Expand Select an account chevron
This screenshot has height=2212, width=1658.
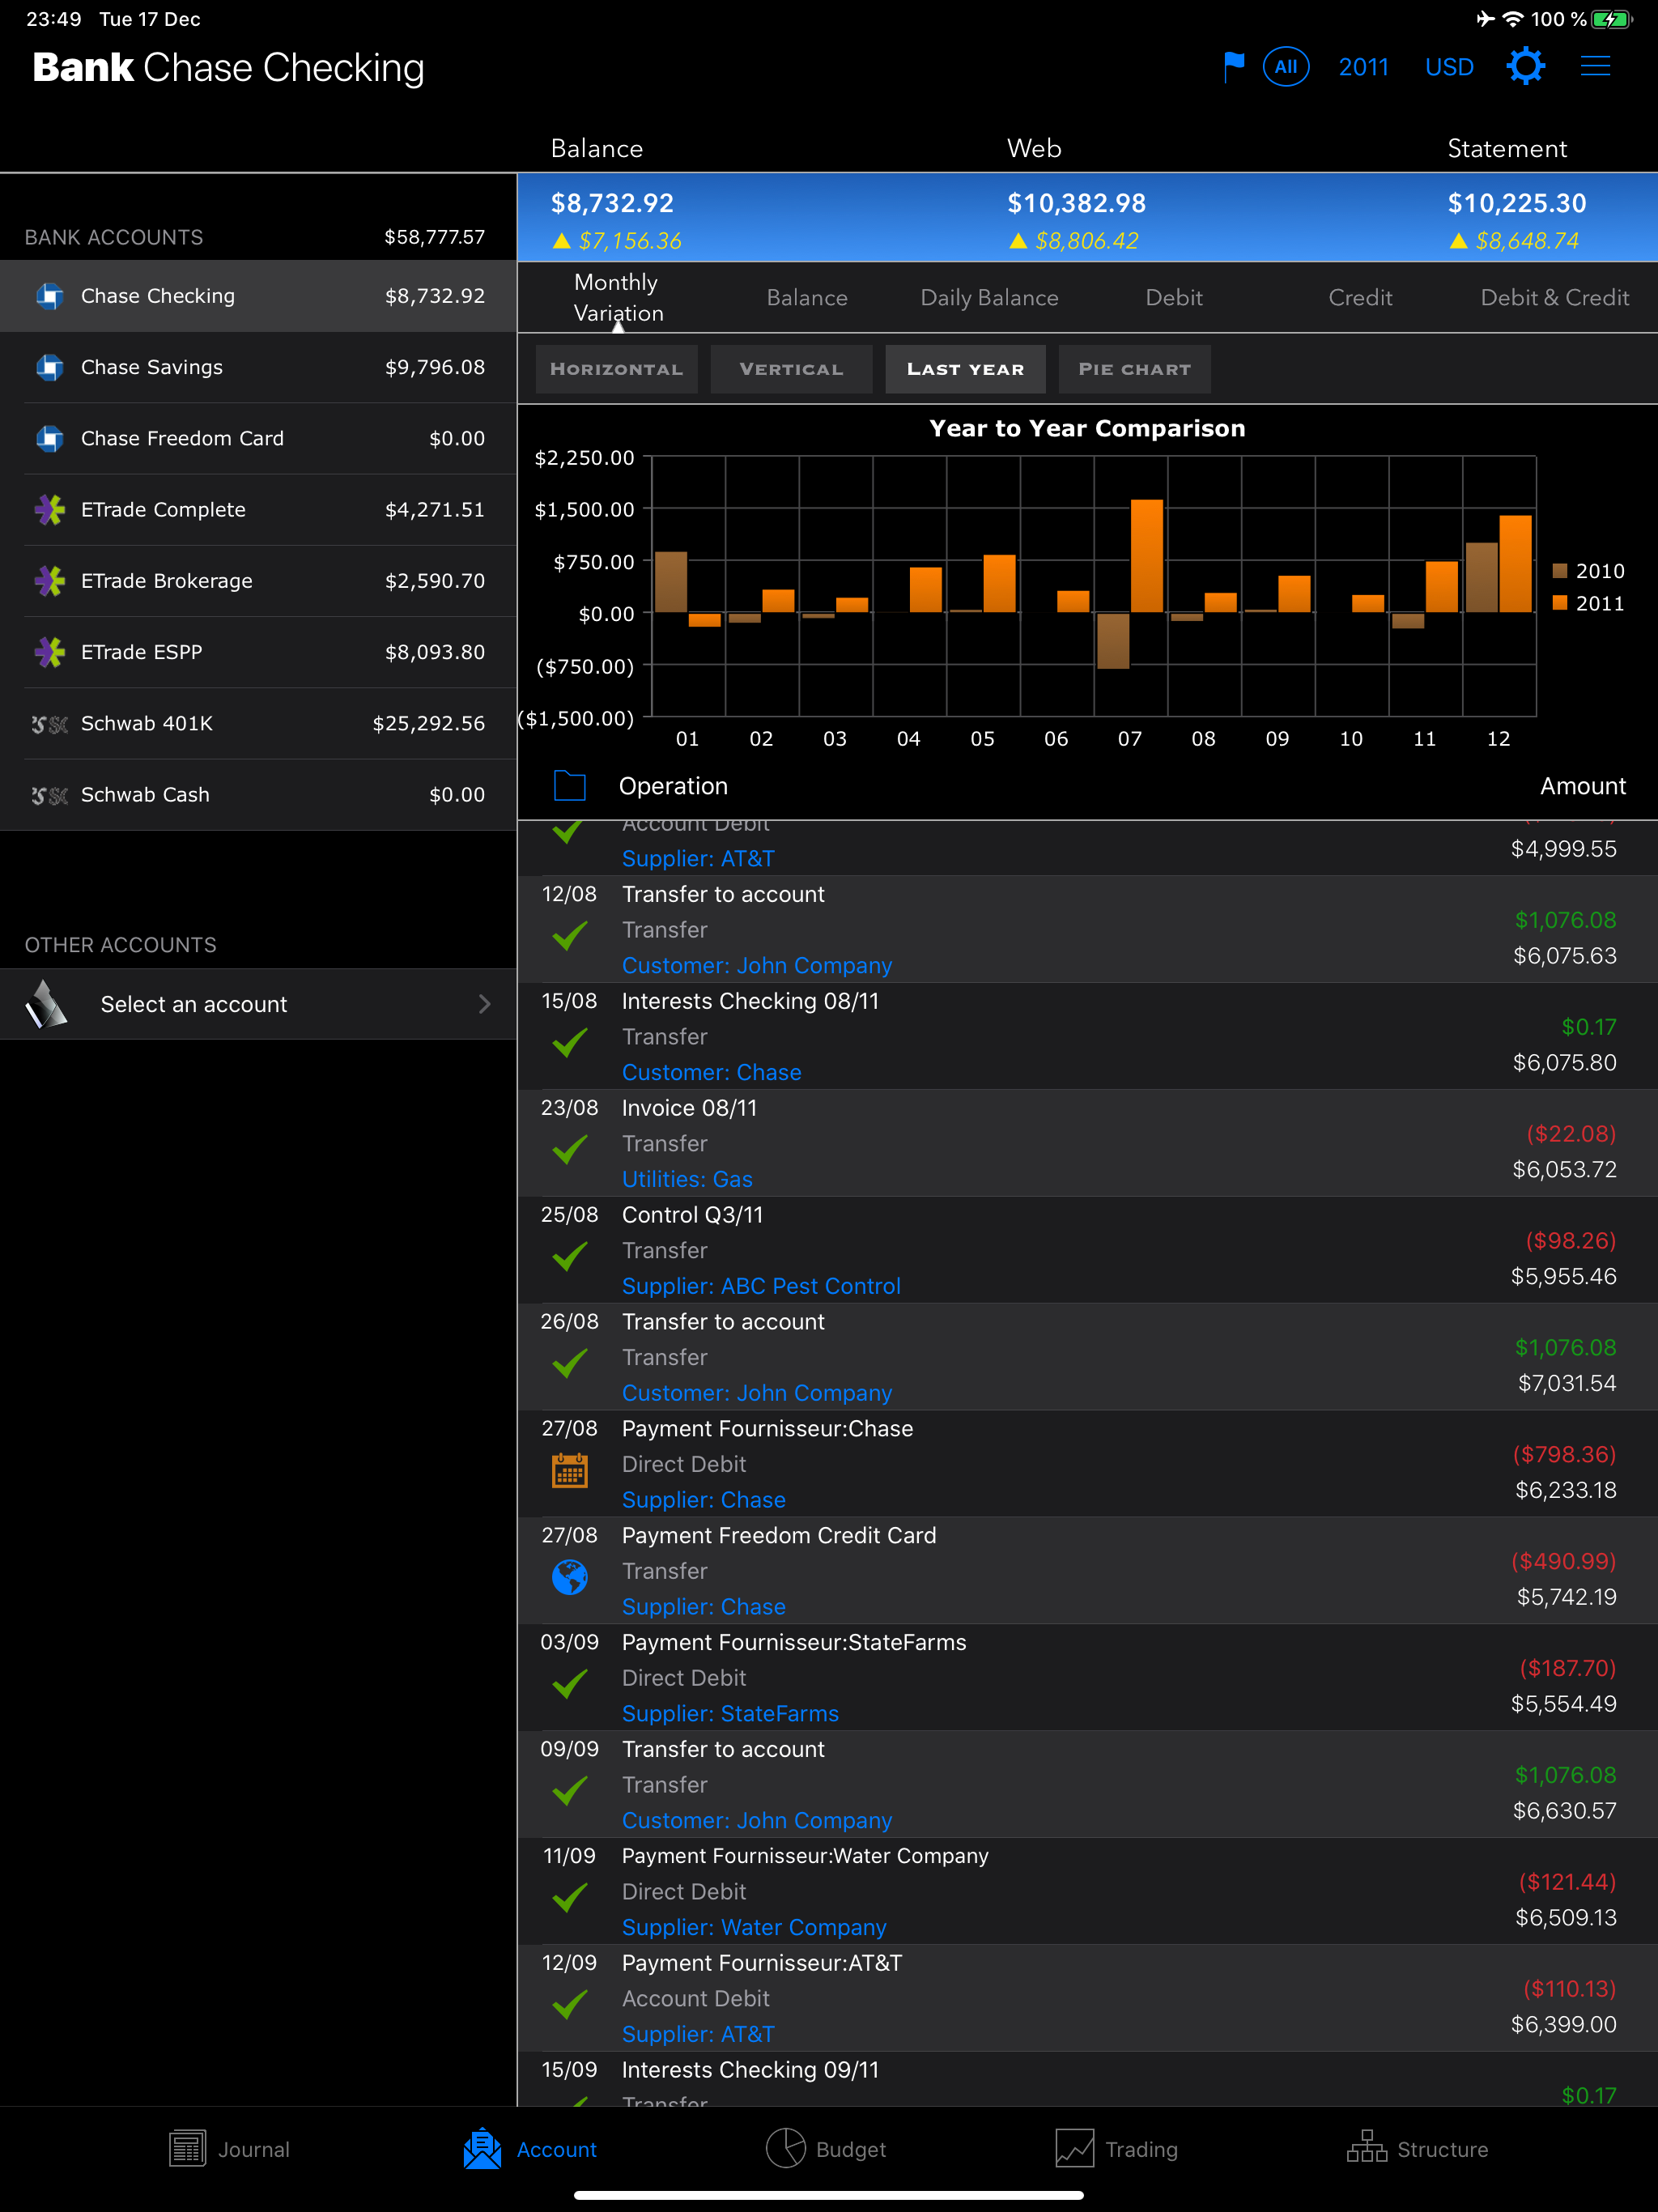(x=485, y=1004)
